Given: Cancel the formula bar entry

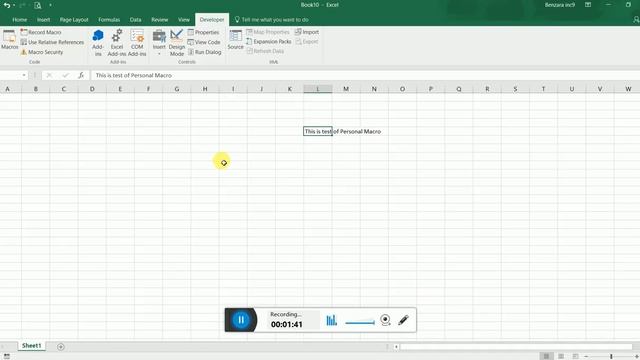Looking at the screenshot, I should 49,75.
